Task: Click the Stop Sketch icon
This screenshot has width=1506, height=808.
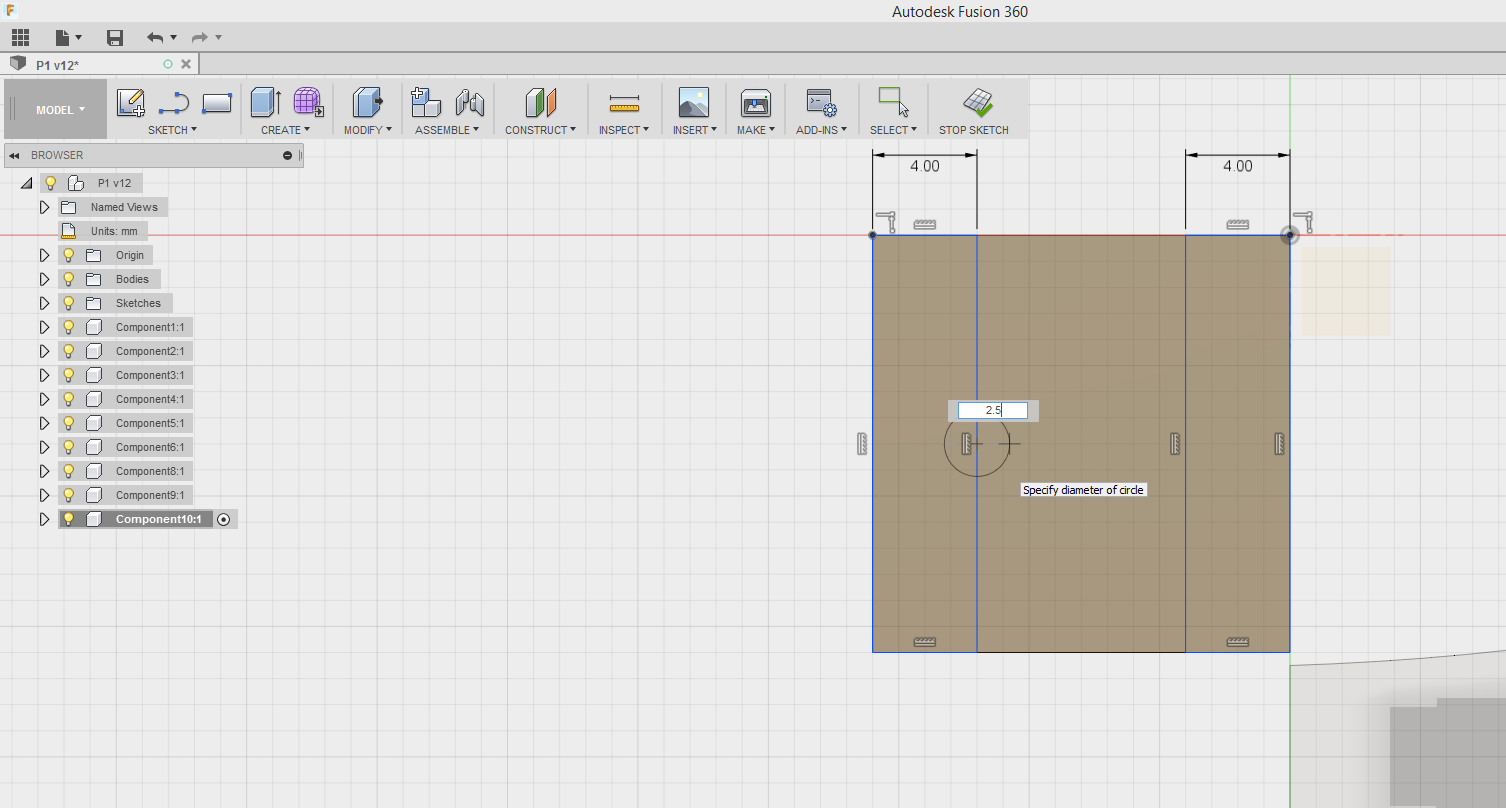Action: point(977,102)
